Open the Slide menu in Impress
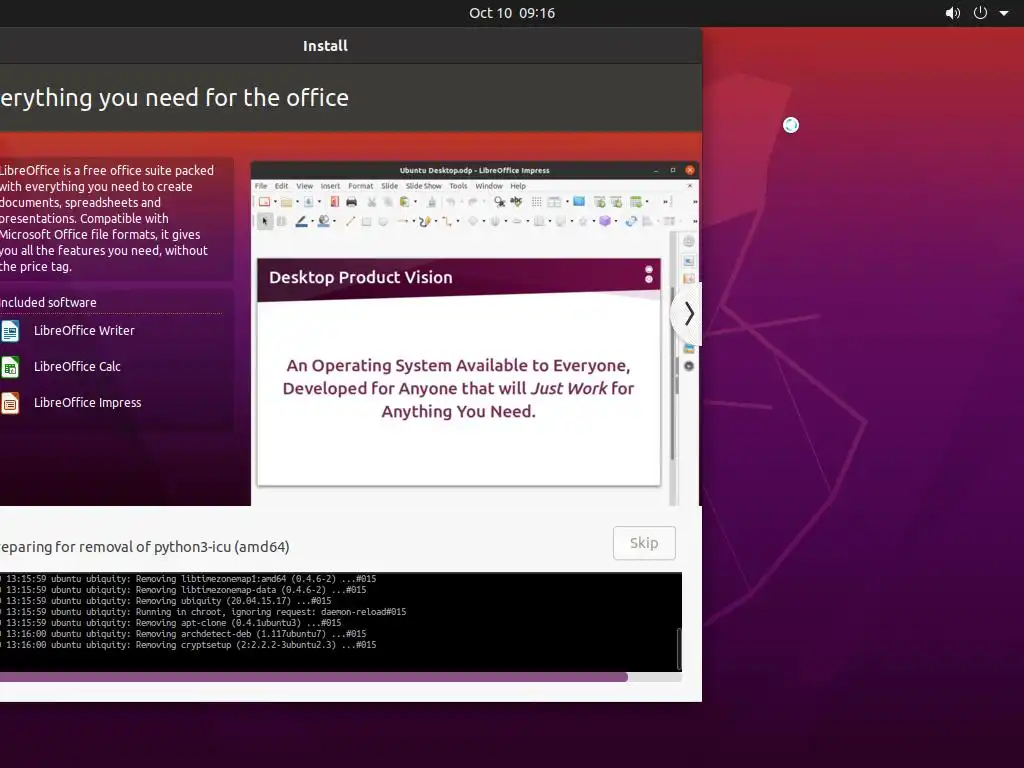This screenshot has width=1024, height=768. click(x=390, y=186)
